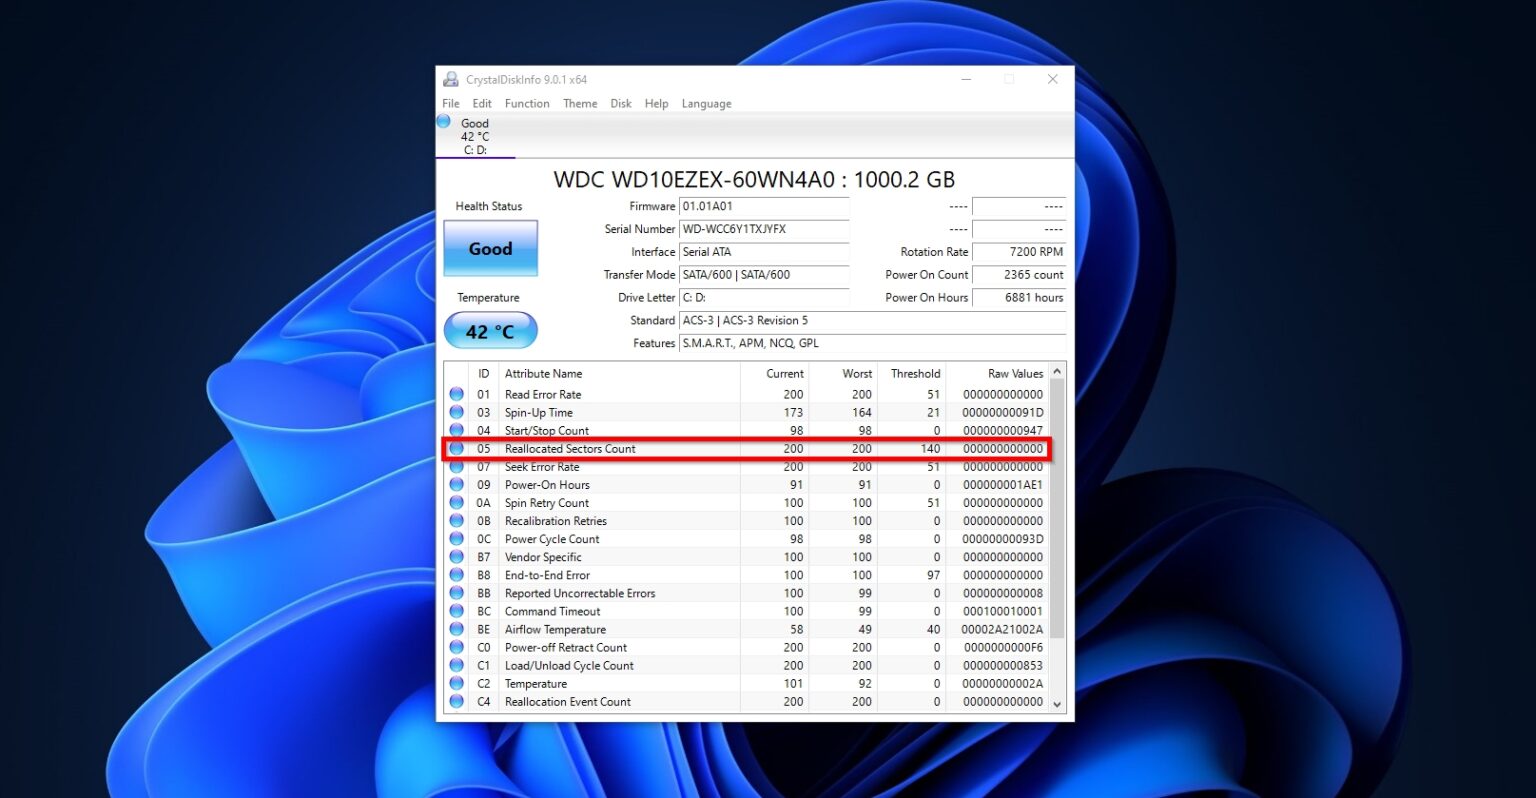Image resolution: width=1536 pixels, height=798 pixels.
Task: Open the Function menu
Action: (x=527, y=103)
